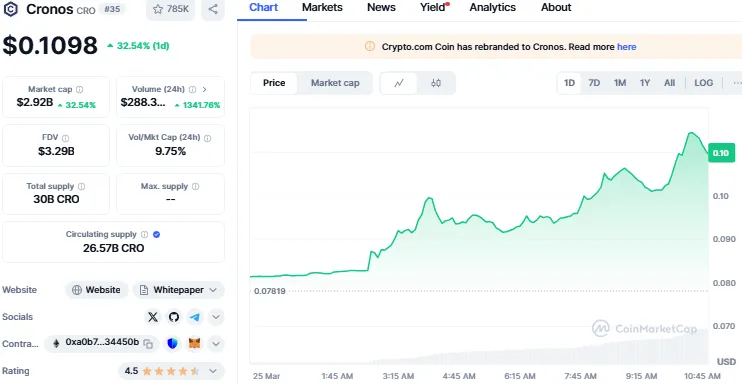Open the Yield tab

point(434,8)
